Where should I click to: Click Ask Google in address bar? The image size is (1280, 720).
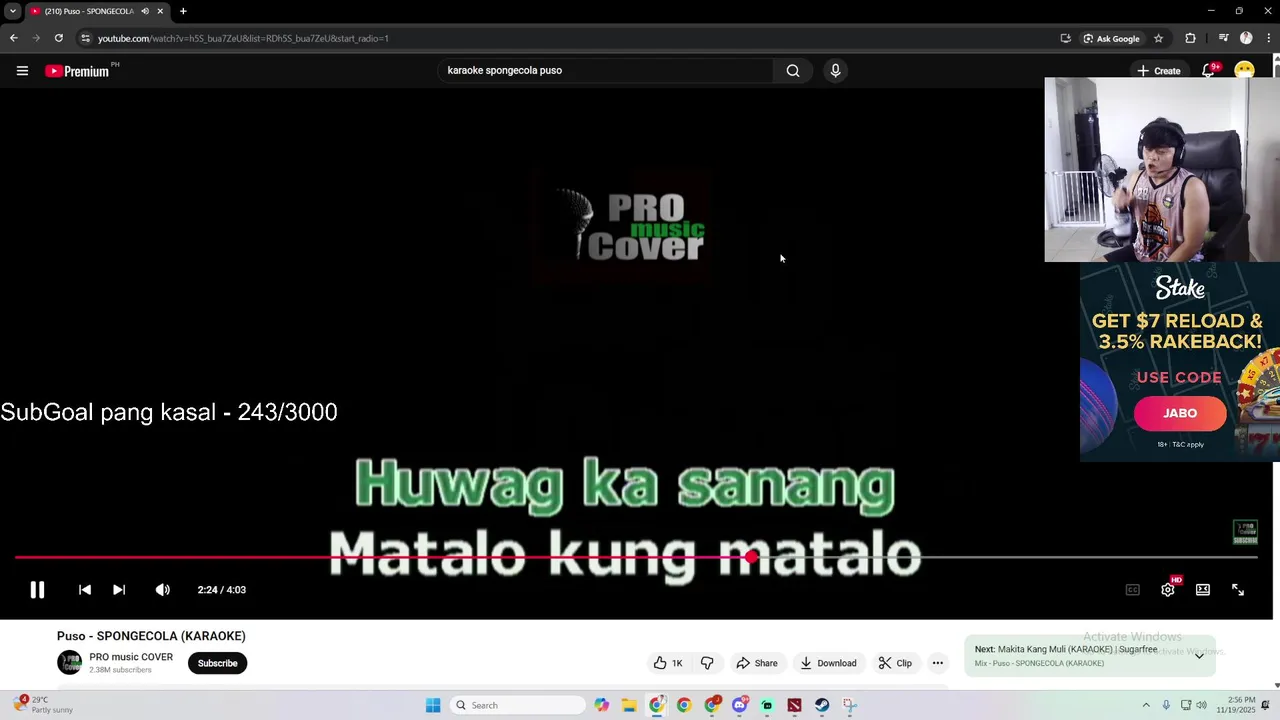pos(1111,38)
